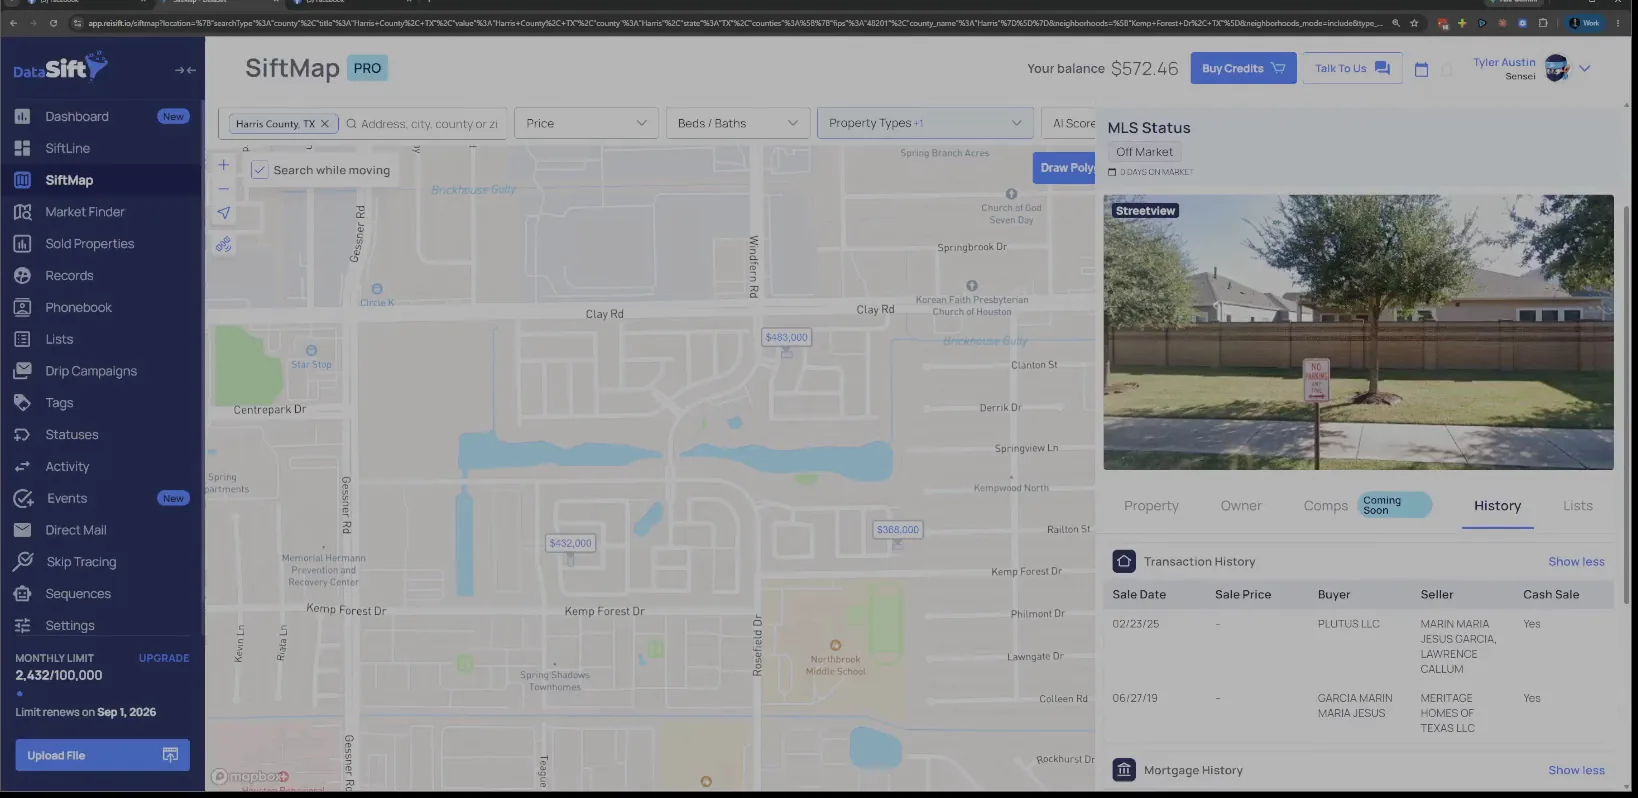Viewport: 1638px width, 798px height.
Task: Open the Beds / Baths dropdown
Action: pos(737,123)
